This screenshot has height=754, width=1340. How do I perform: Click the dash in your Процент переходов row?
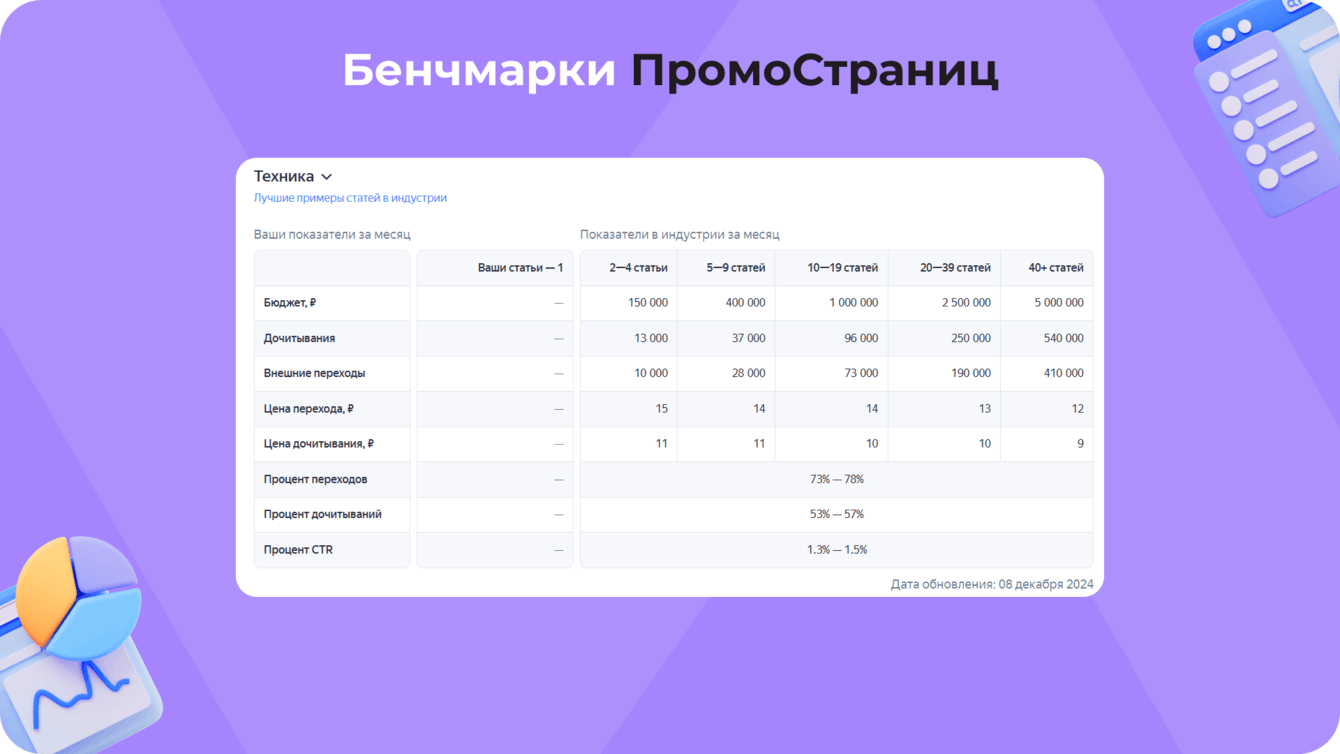click(559, 479)
